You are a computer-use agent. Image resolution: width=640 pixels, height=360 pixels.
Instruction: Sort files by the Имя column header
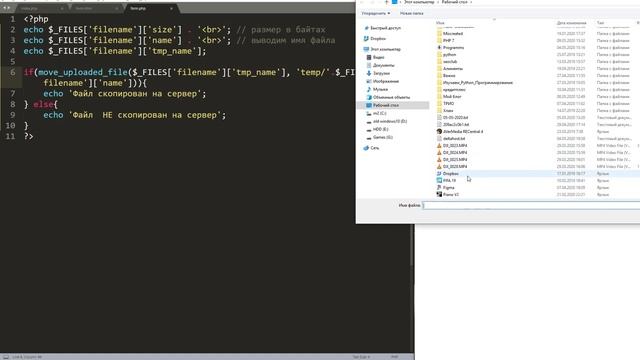(440, 23)
